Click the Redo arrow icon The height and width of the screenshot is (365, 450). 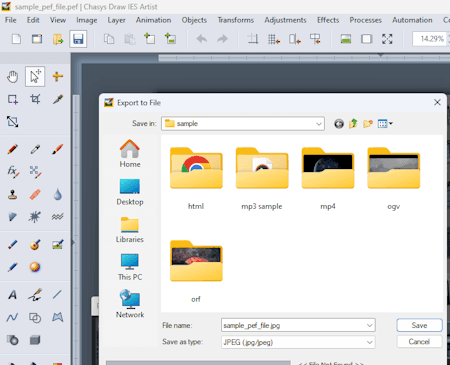pyautogui.click(x=222, y=39)
